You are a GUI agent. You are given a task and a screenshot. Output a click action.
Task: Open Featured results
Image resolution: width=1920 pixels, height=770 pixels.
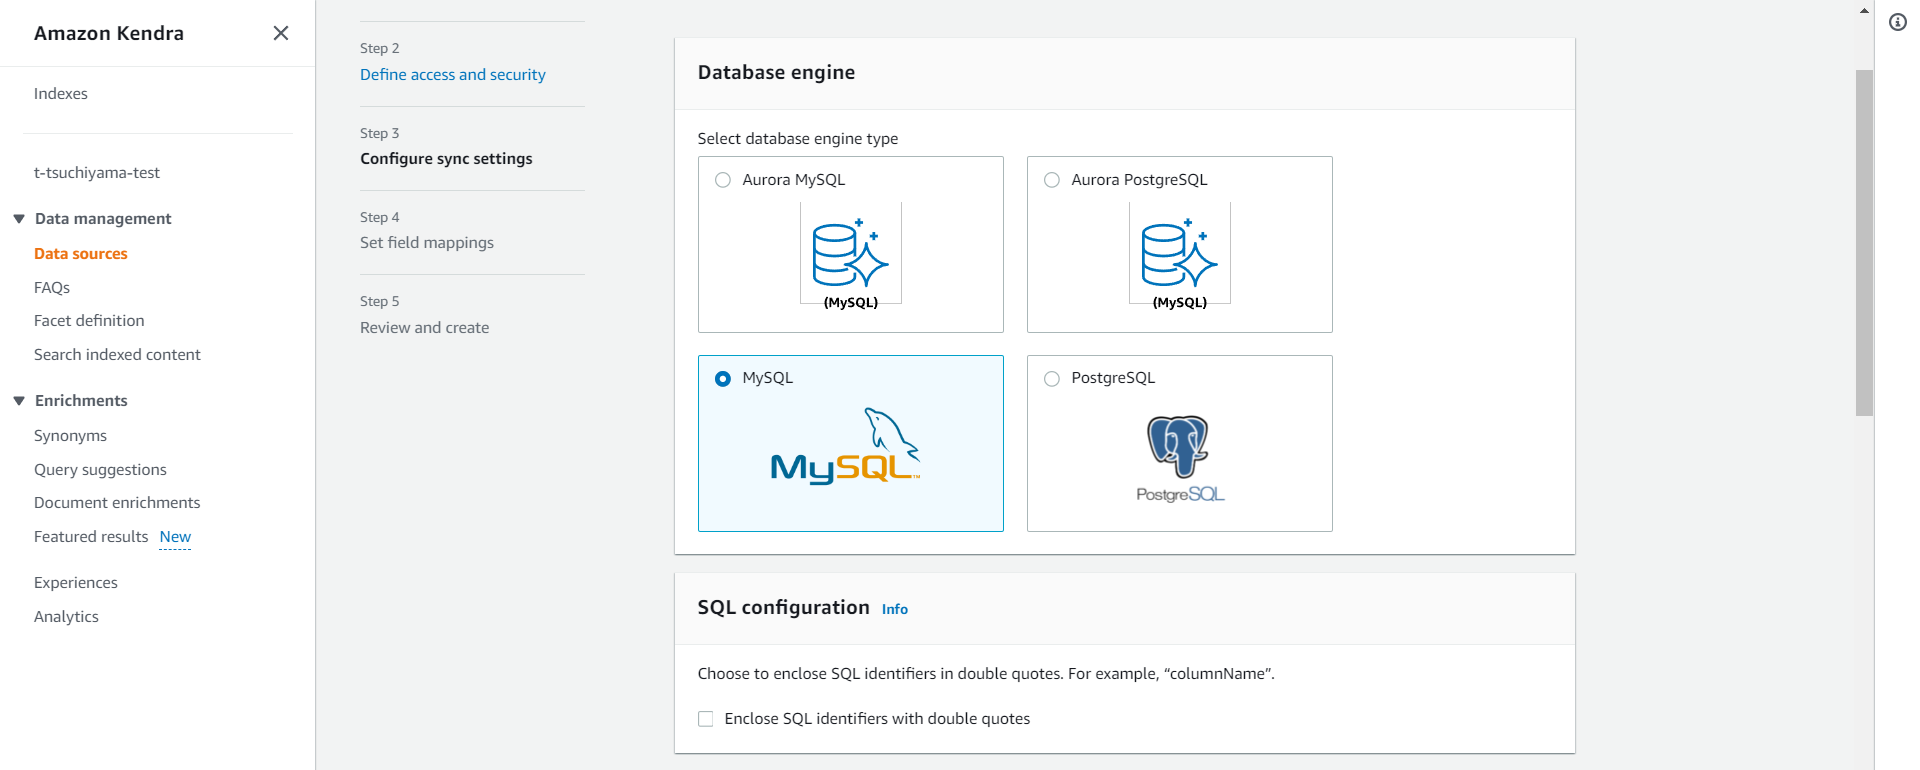(x=91, y=537)
